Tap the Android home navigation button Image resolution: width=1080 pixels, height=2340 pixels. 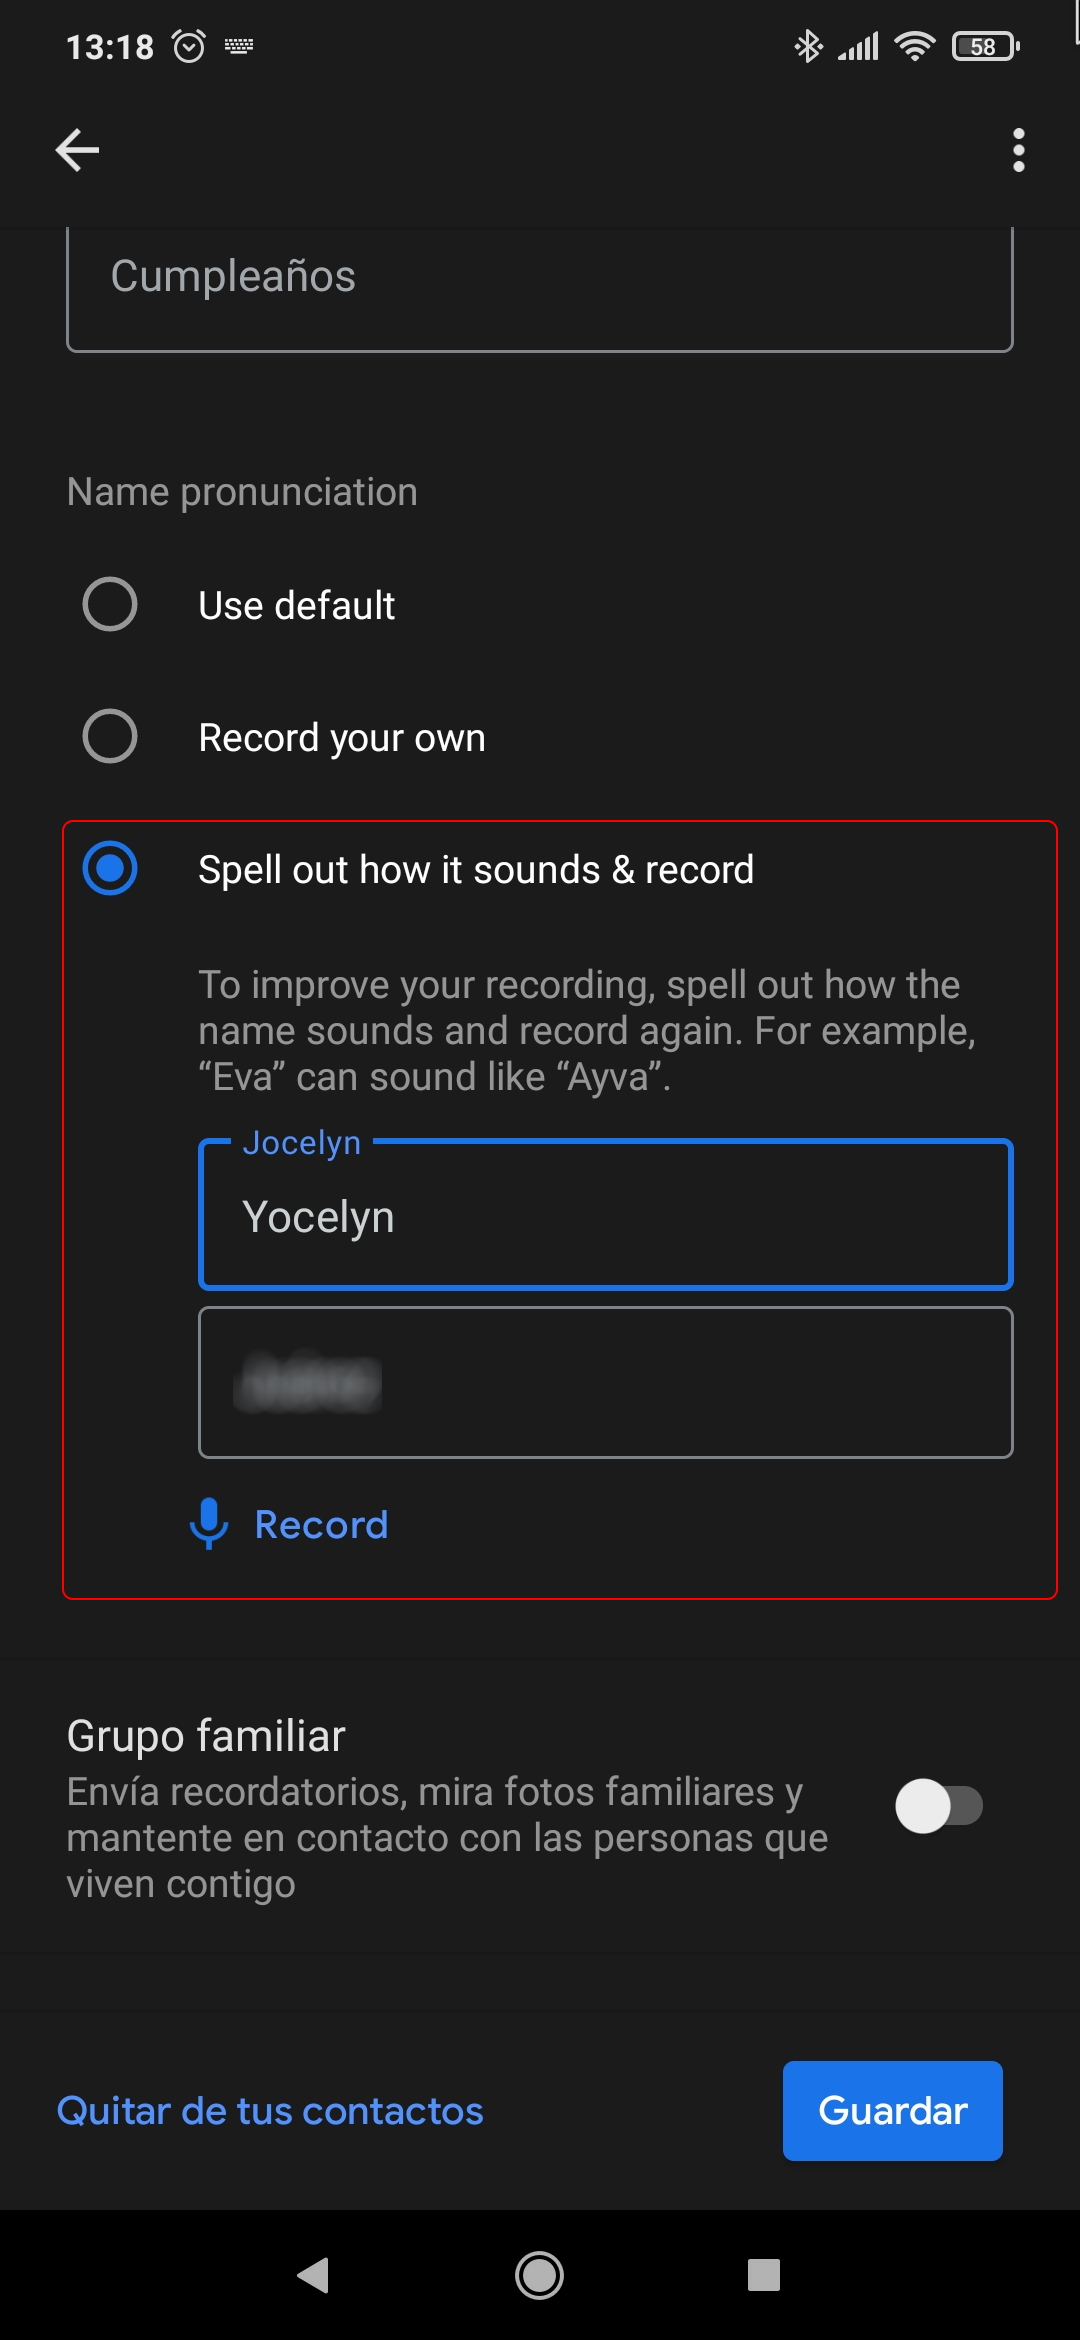(x=539, y=2275)
